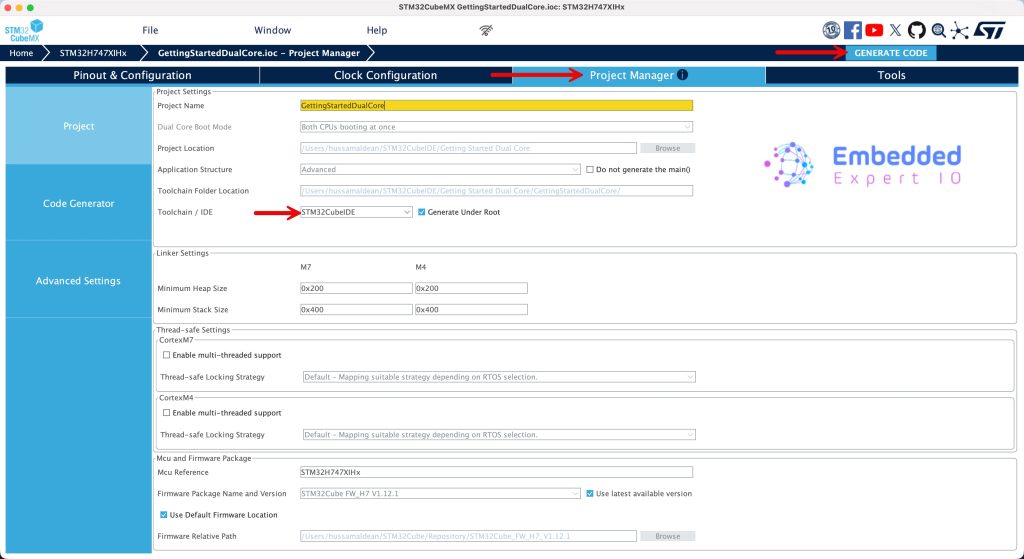
Task: Click the M7 Minimum Heap Size field
Action: (356, 288)
